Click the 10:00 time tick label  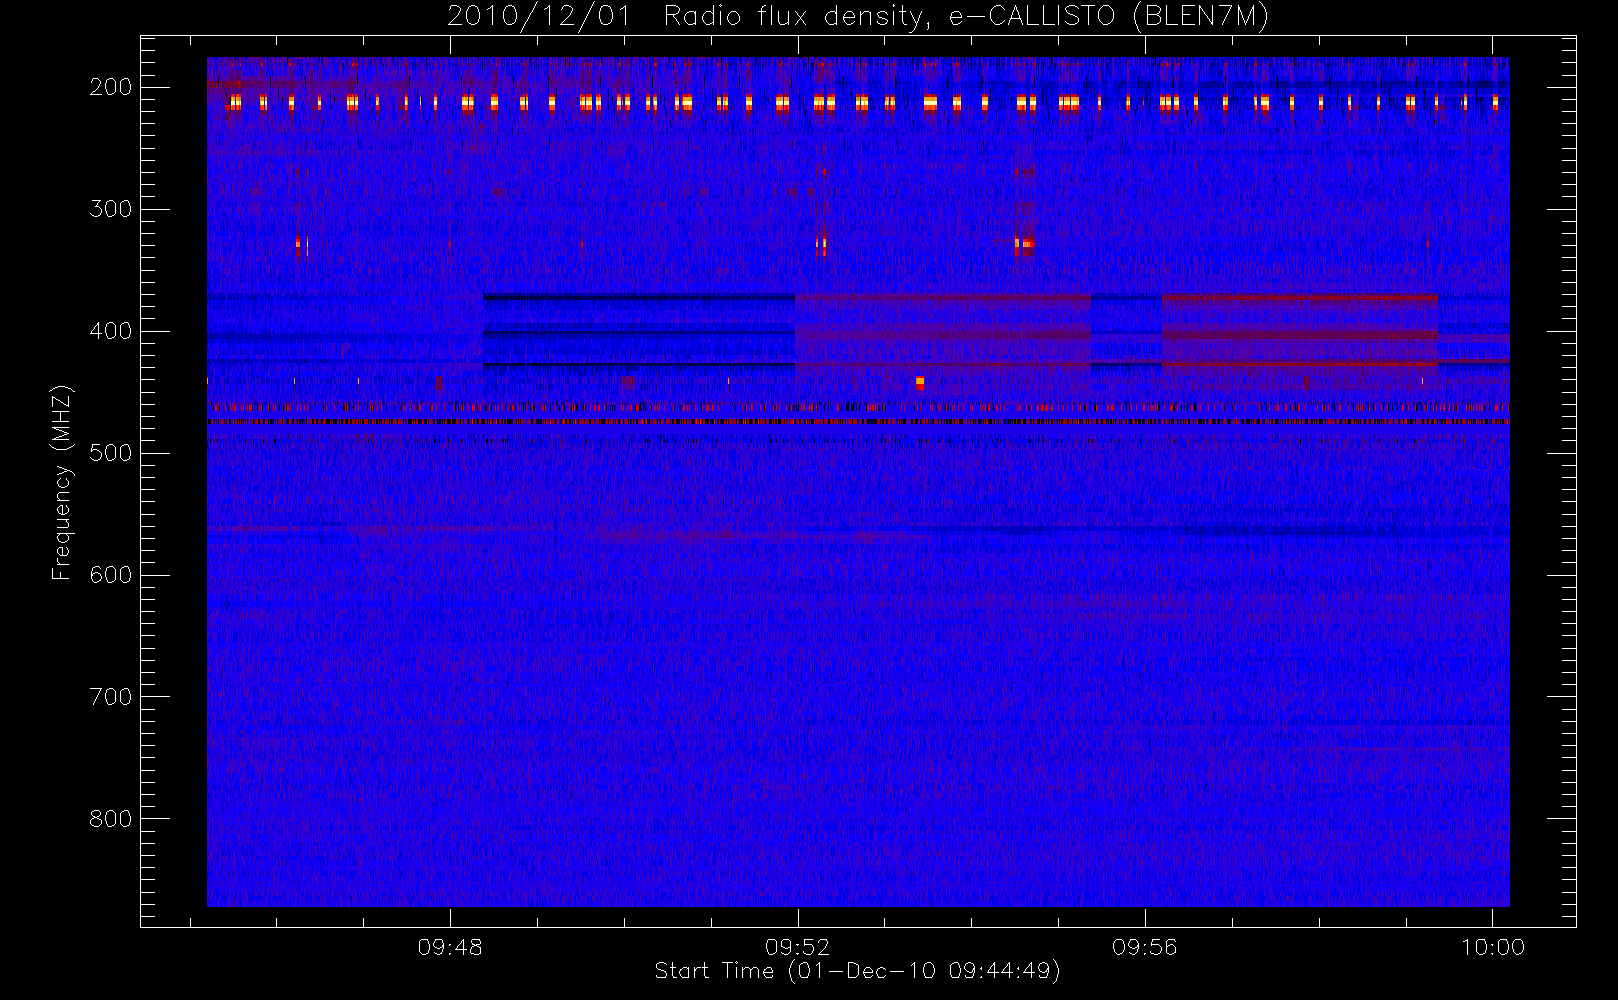pos(1493,946)
